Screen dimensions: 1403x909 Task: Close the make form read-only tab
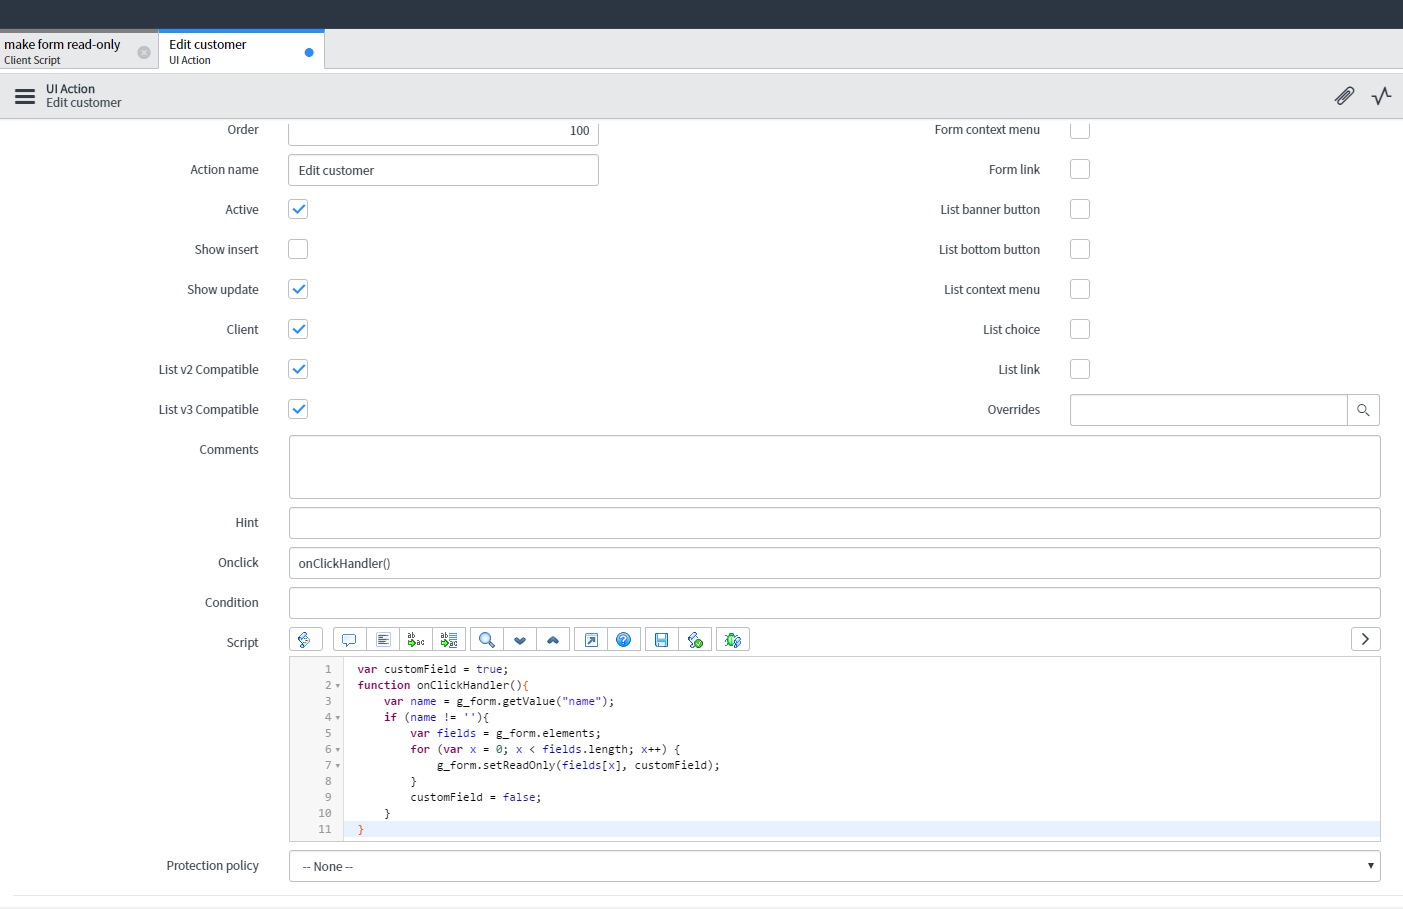pos(144,52)
